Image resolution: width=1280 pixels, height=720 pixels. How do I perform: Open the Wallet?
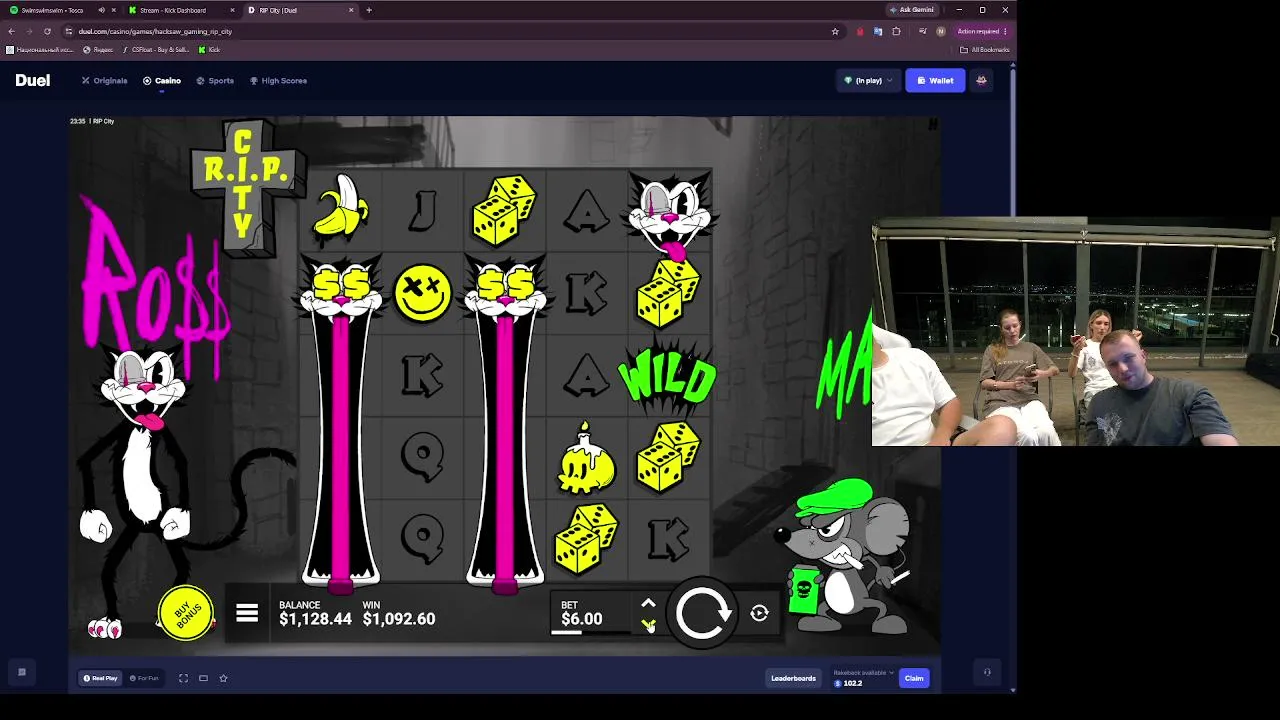[935, 80]
